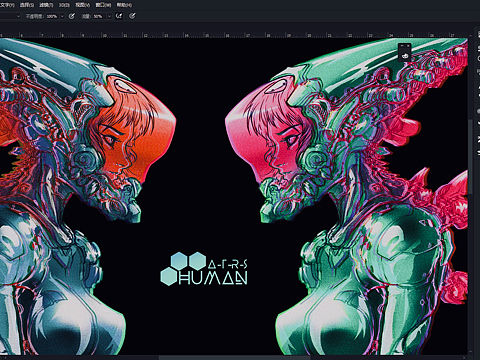This screenshot has width=480, height=360.
Task: Expand the flow slider dropdown arrow
Action: [109, 16]
